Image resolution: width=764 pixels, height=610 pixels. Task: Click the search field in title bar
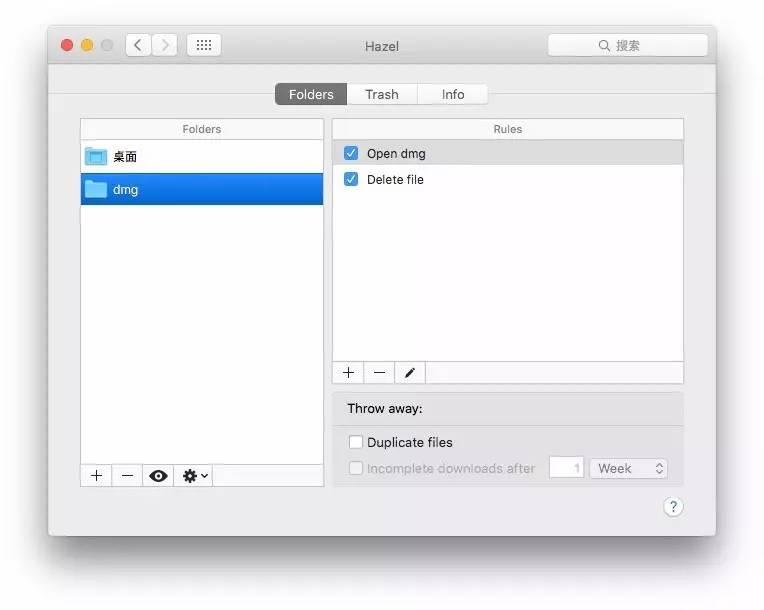click(x=628, y=45)
